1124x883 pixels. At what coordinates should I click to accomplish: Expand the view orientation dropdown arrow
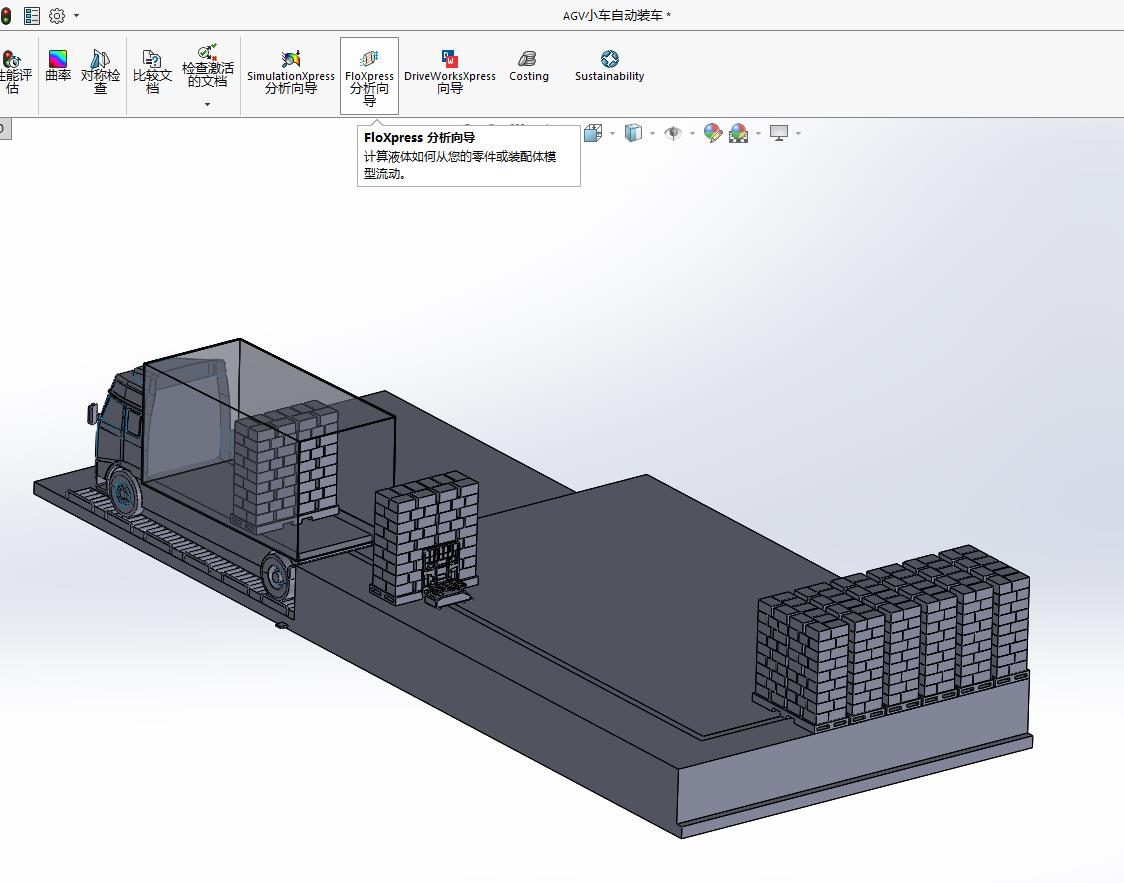(x=612, y=133)
